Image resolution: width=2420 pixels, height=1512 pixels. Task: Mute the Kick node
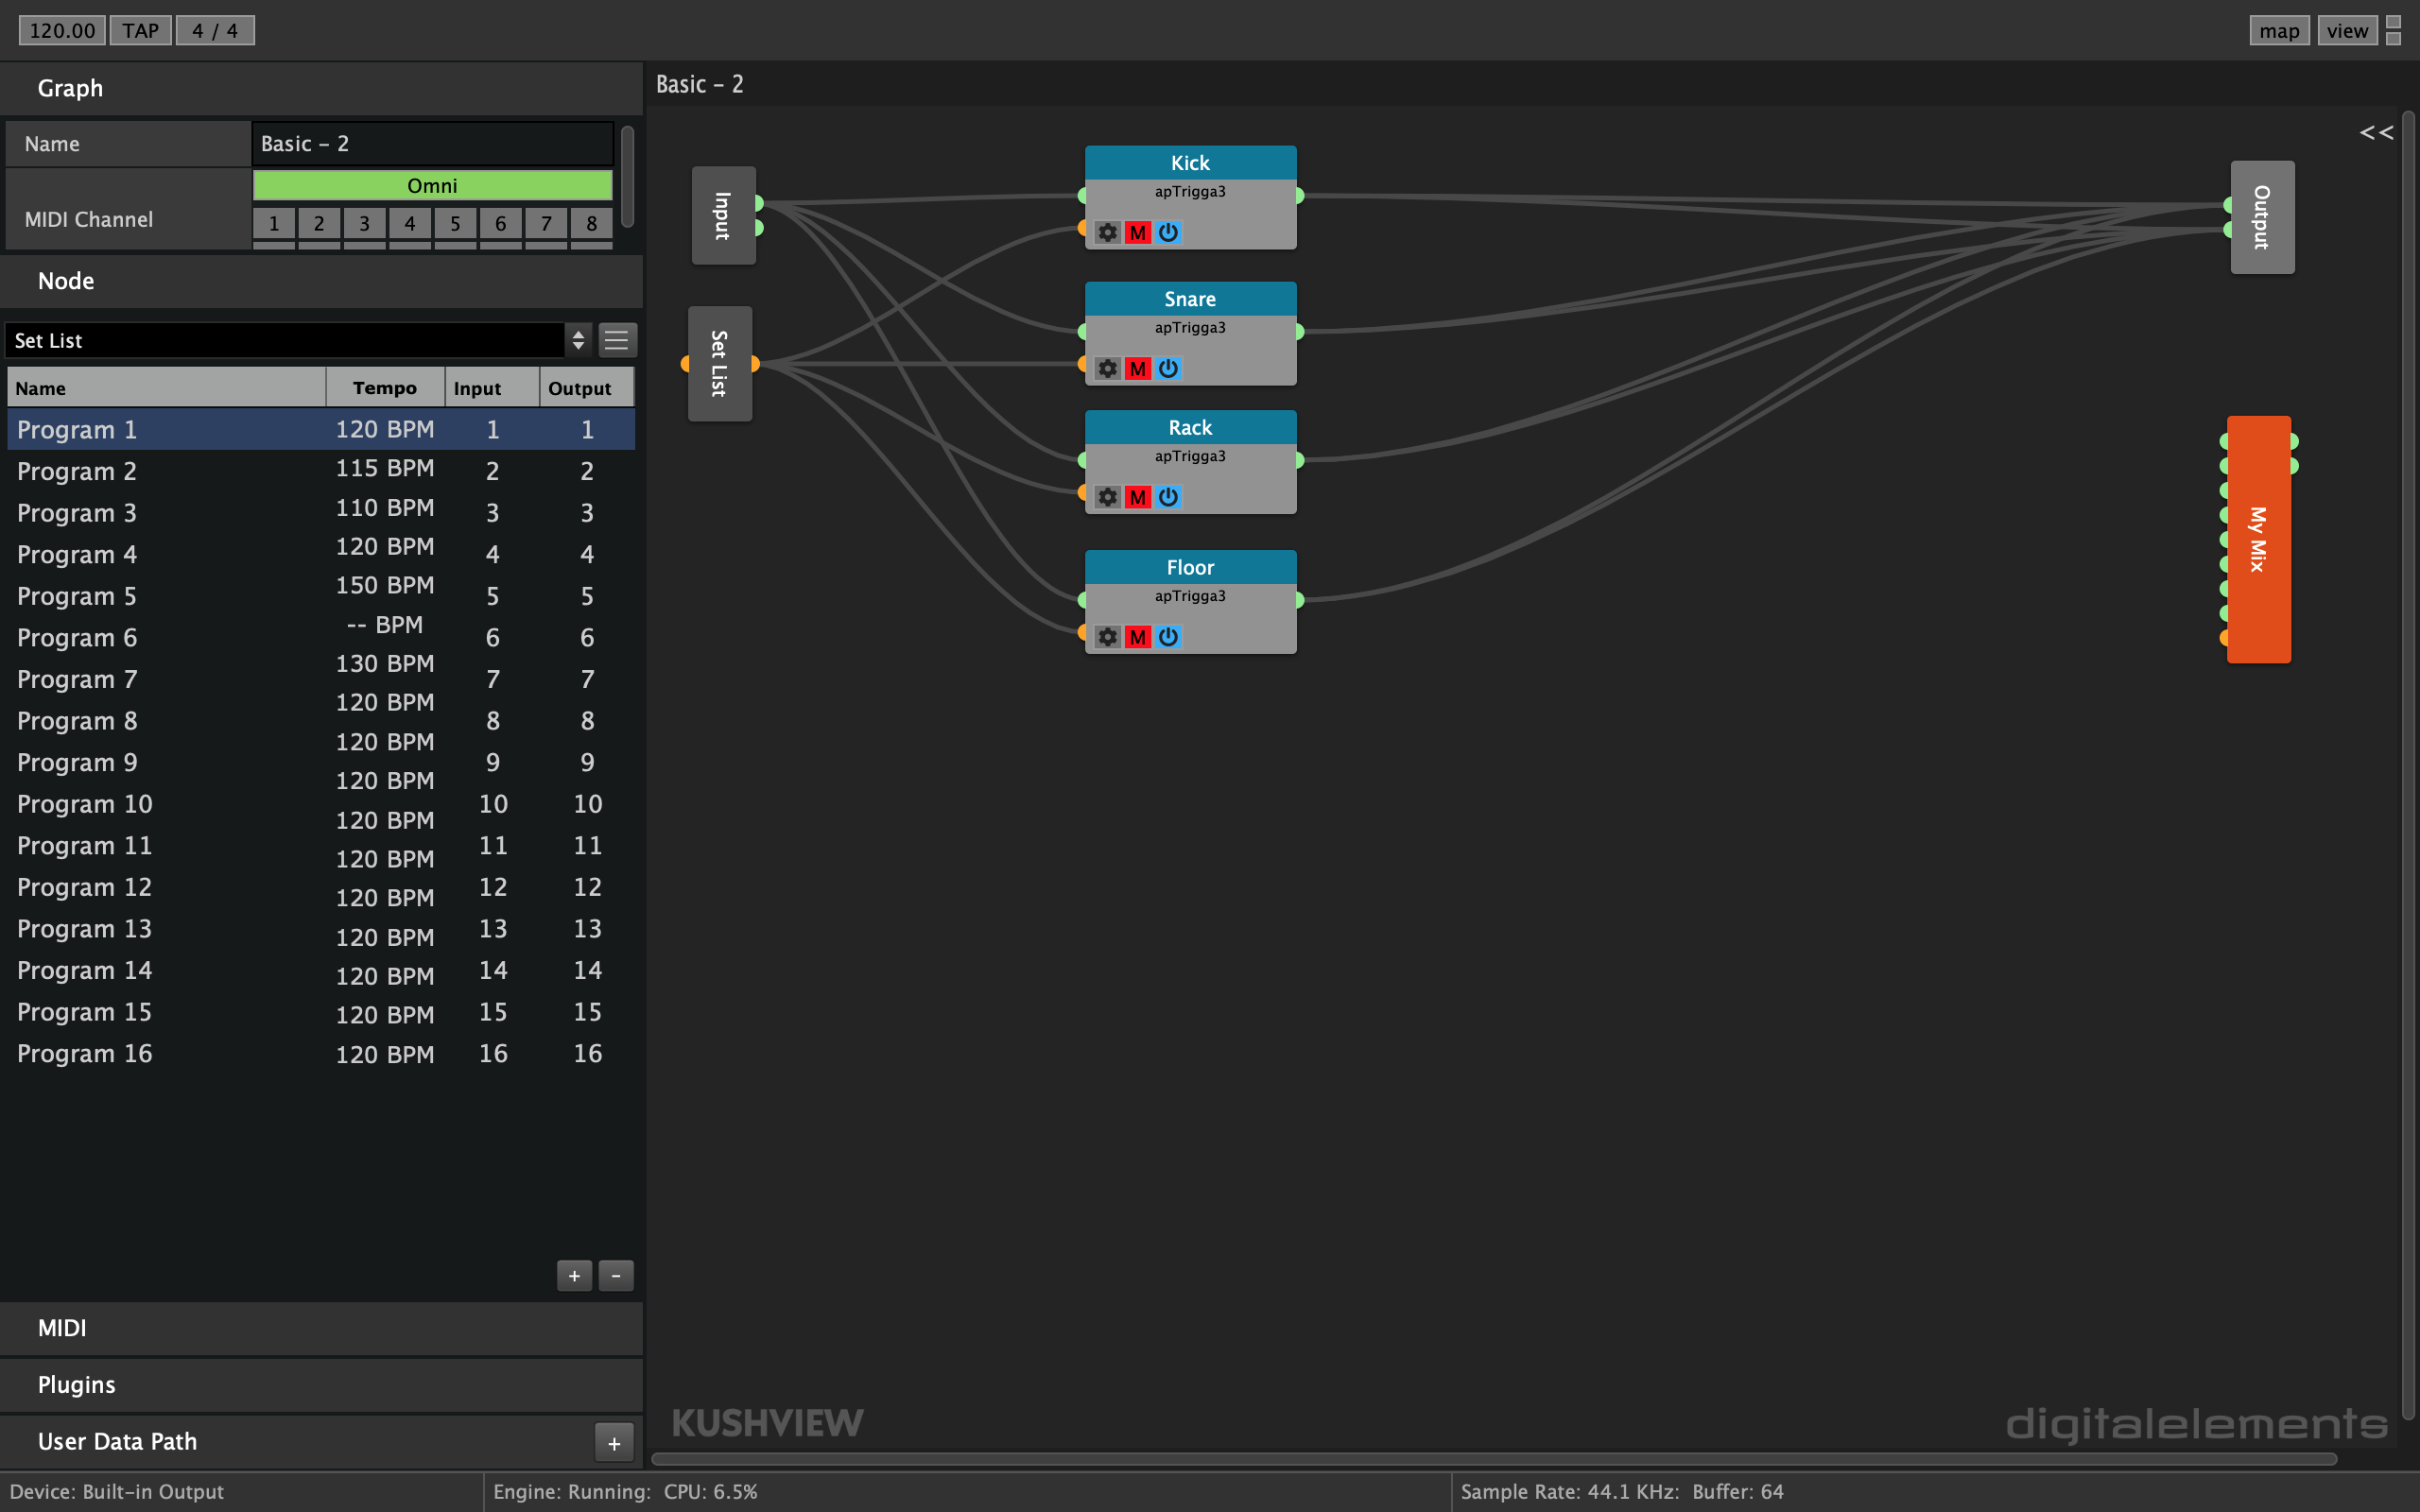pyautogui.click(x=1137, y=232)
